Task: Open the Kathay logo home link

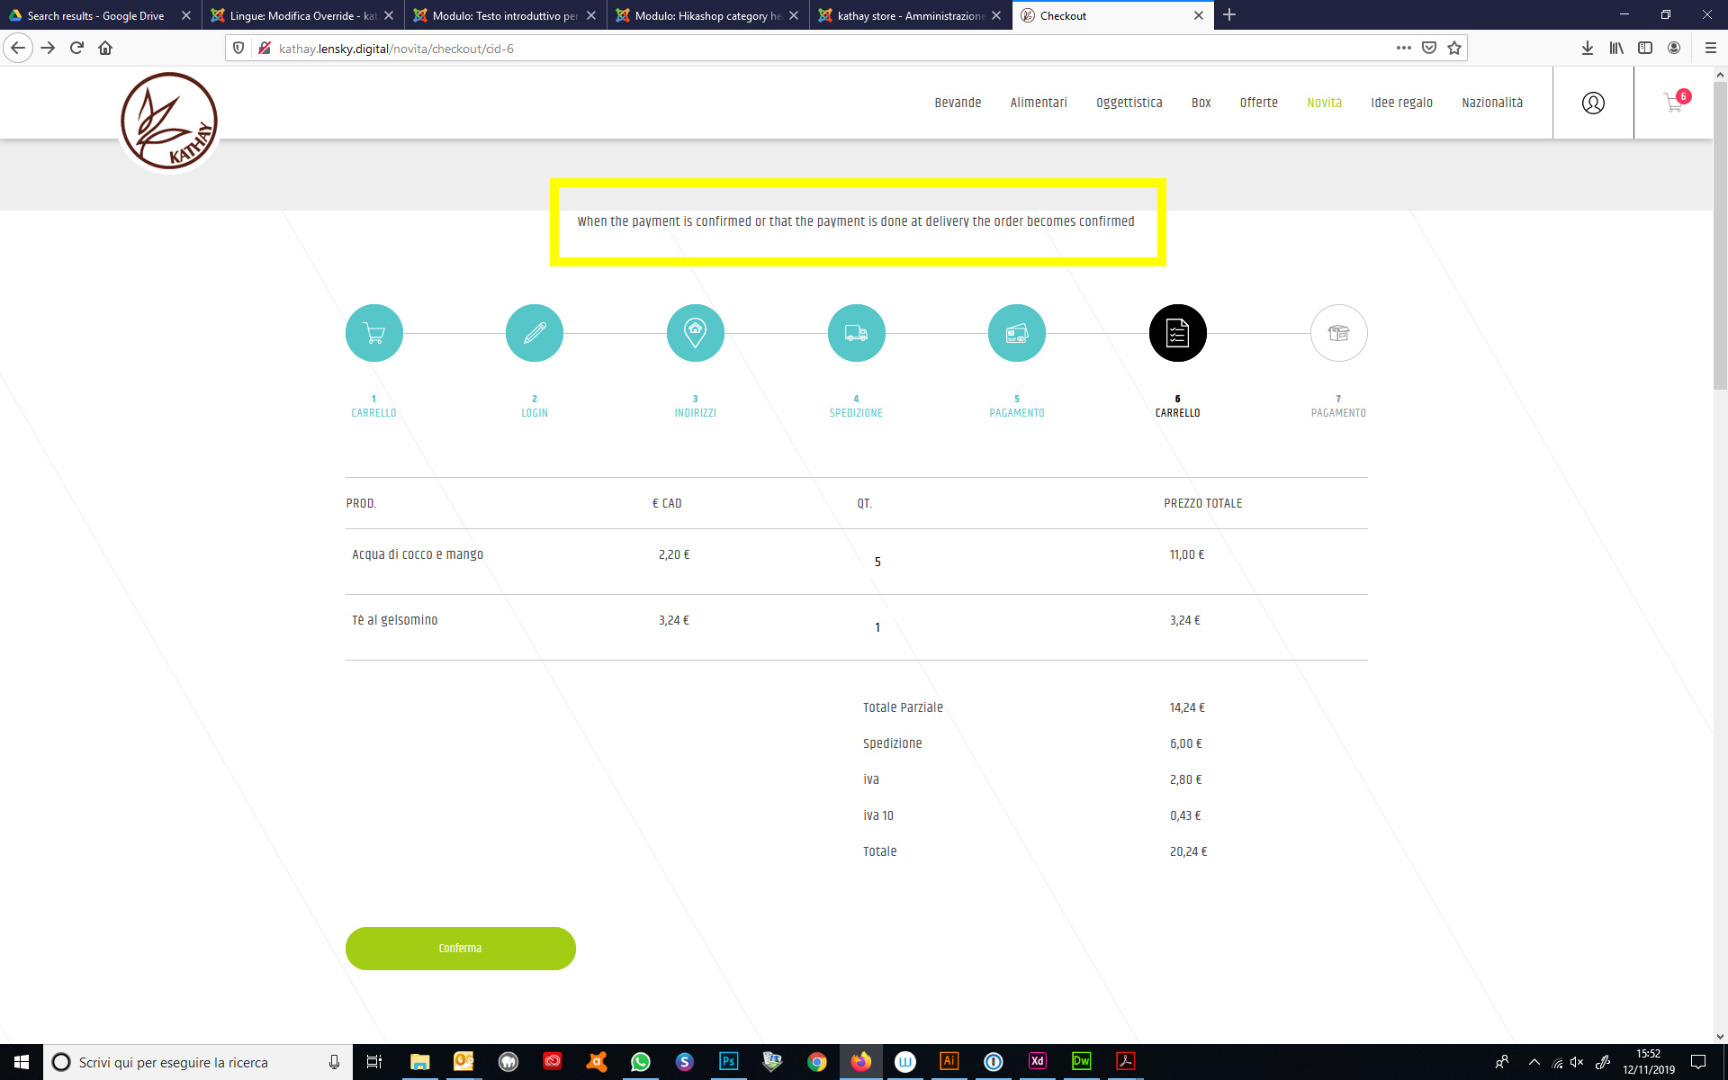Action: point(169,121)
